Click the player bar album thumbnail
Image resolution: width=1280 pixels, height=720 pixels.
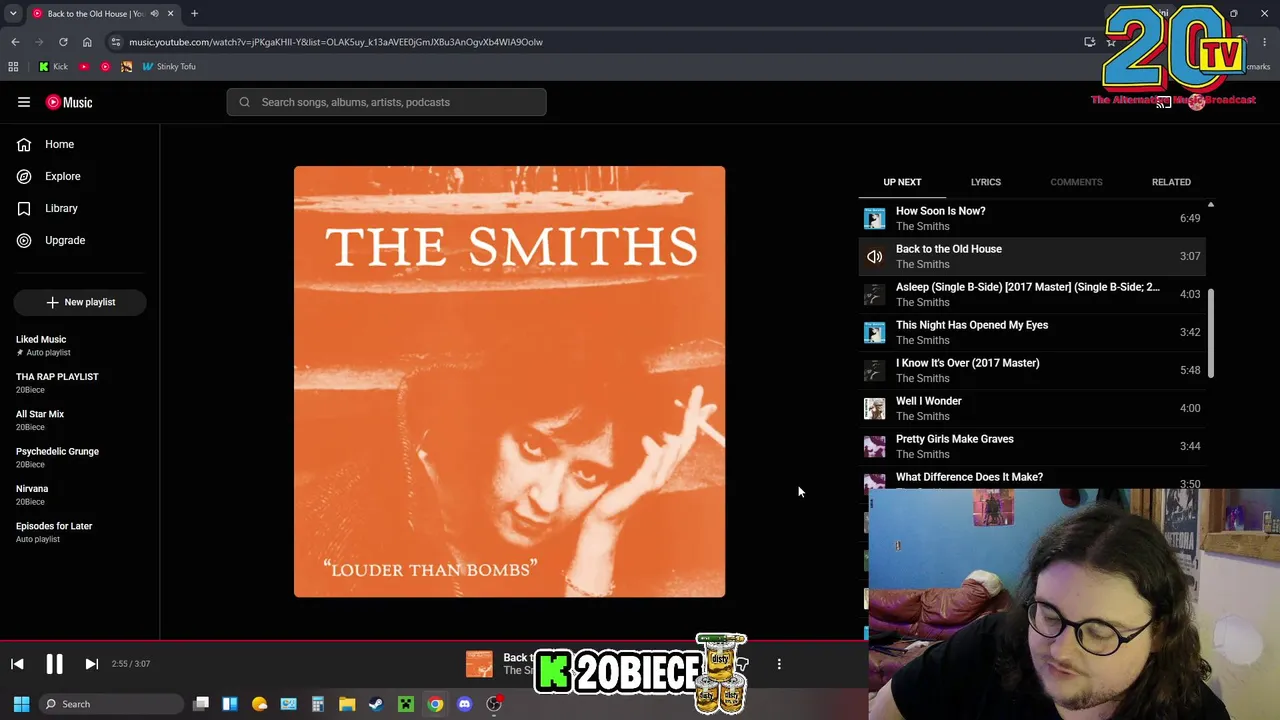479,664
